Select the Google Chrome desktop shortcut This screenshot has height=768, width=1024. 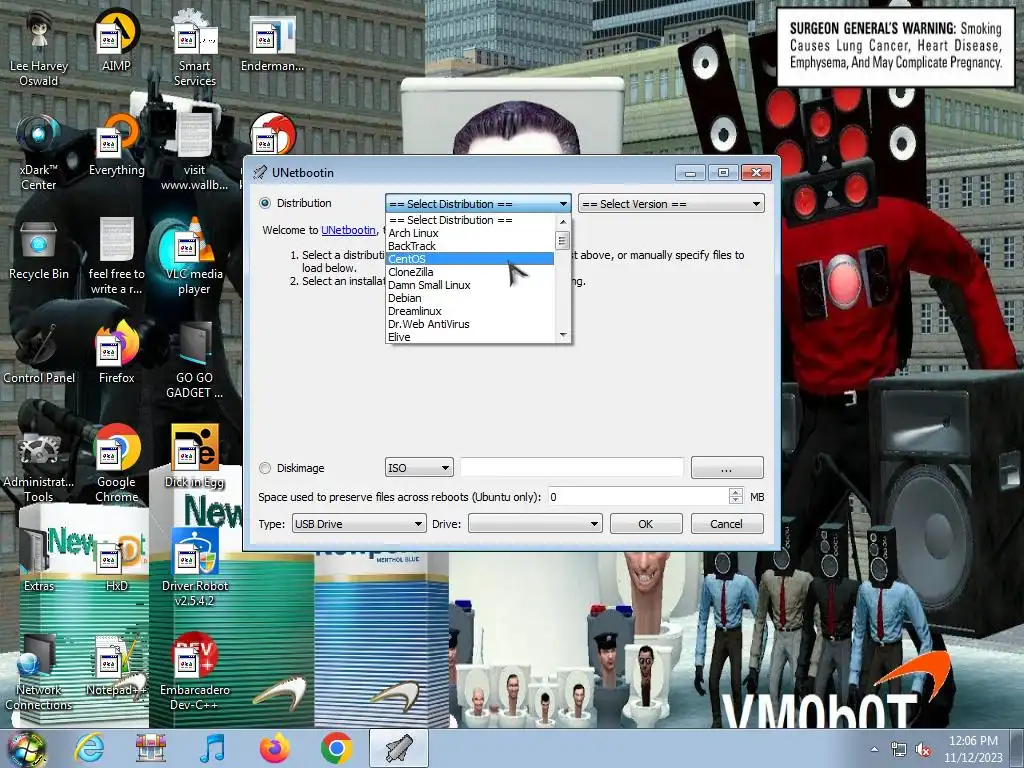[116, 465]
